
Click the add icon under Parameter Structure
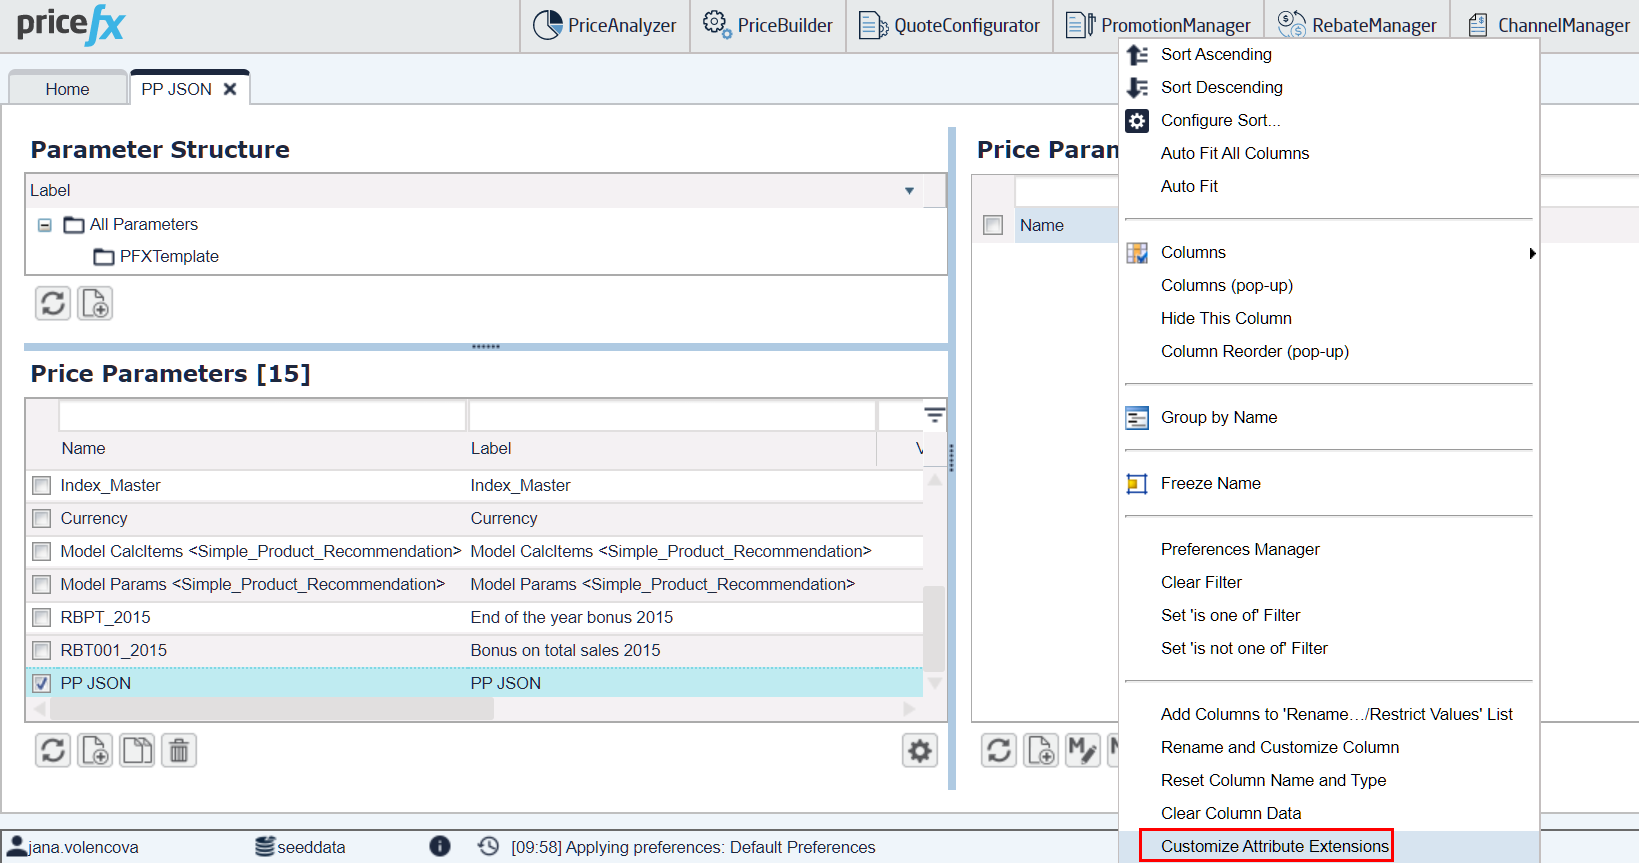95,303
